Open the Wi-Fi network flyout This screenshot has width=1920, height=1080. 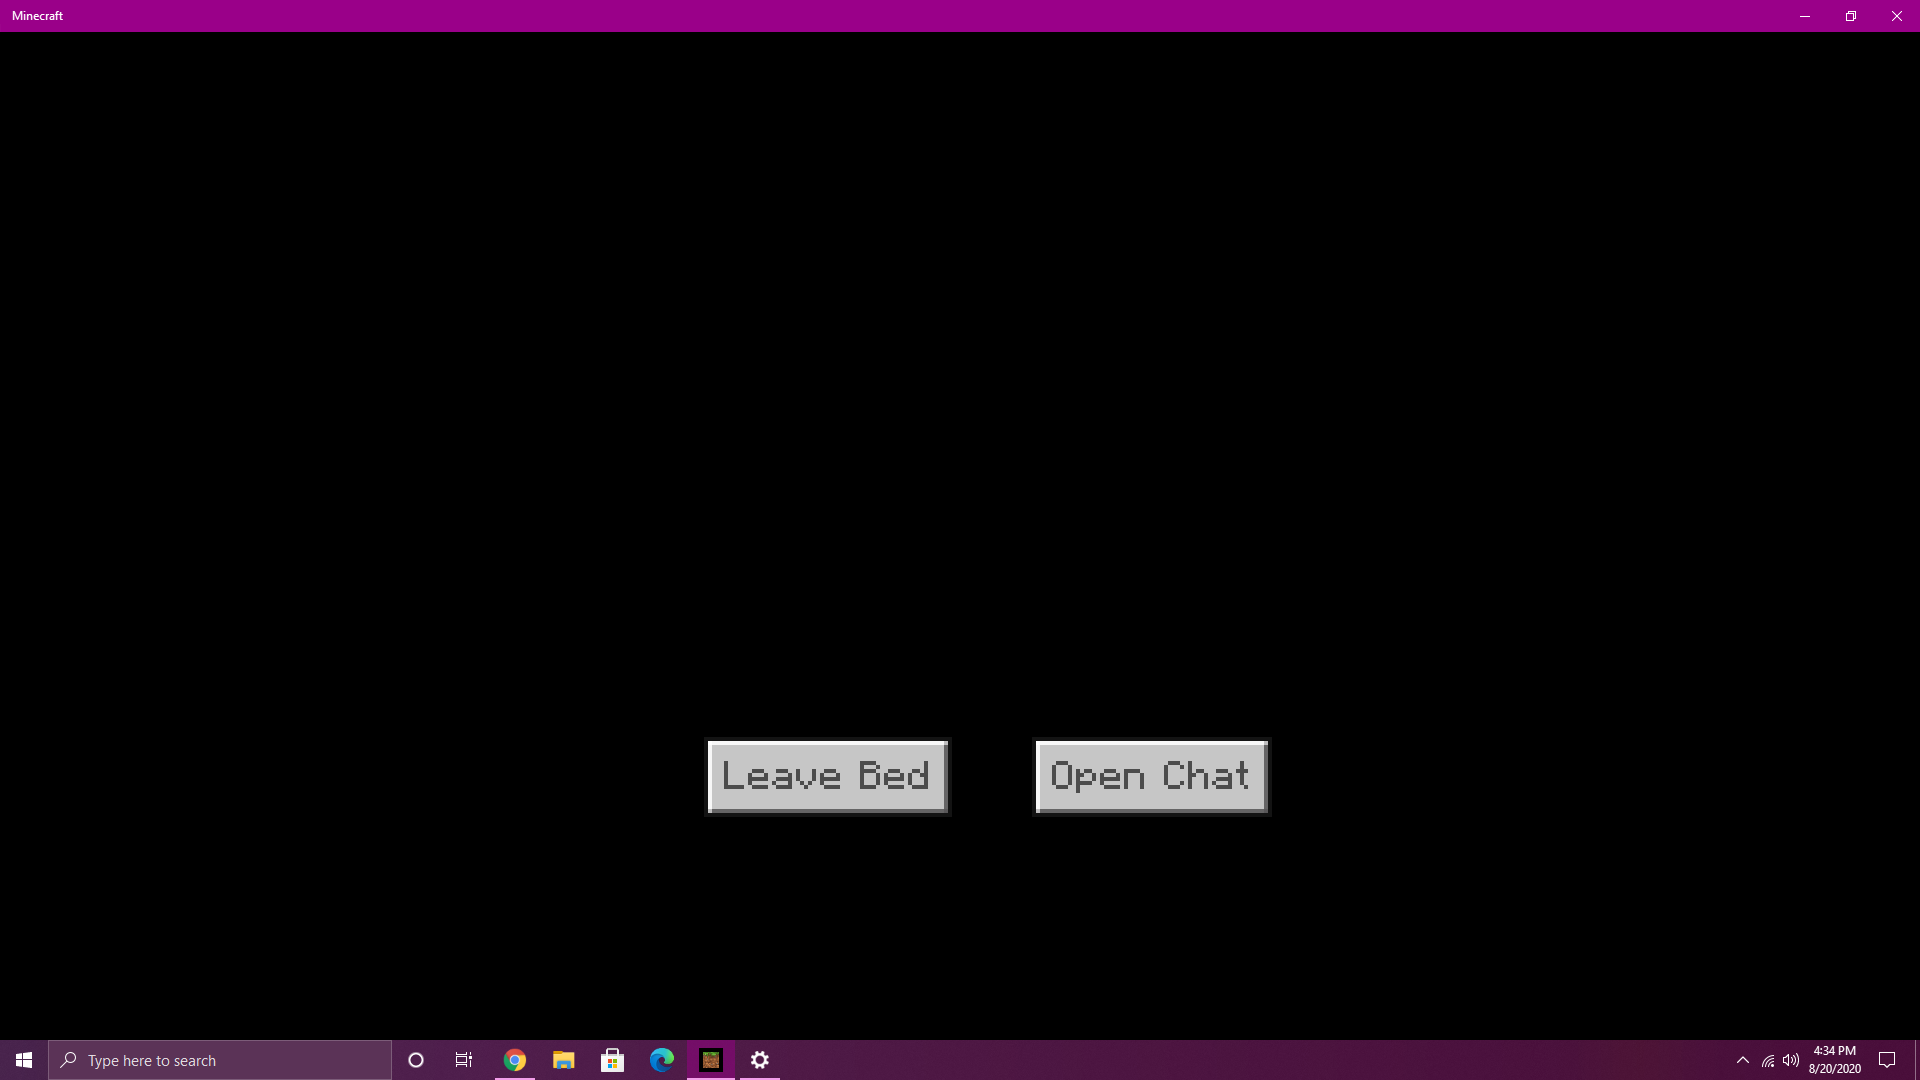pos(1768,1060)
